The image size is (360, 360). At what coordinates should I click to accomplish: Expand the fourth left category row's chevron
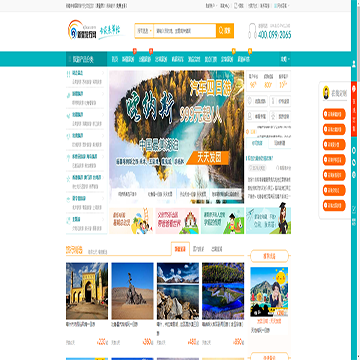(x=103, y=136)
